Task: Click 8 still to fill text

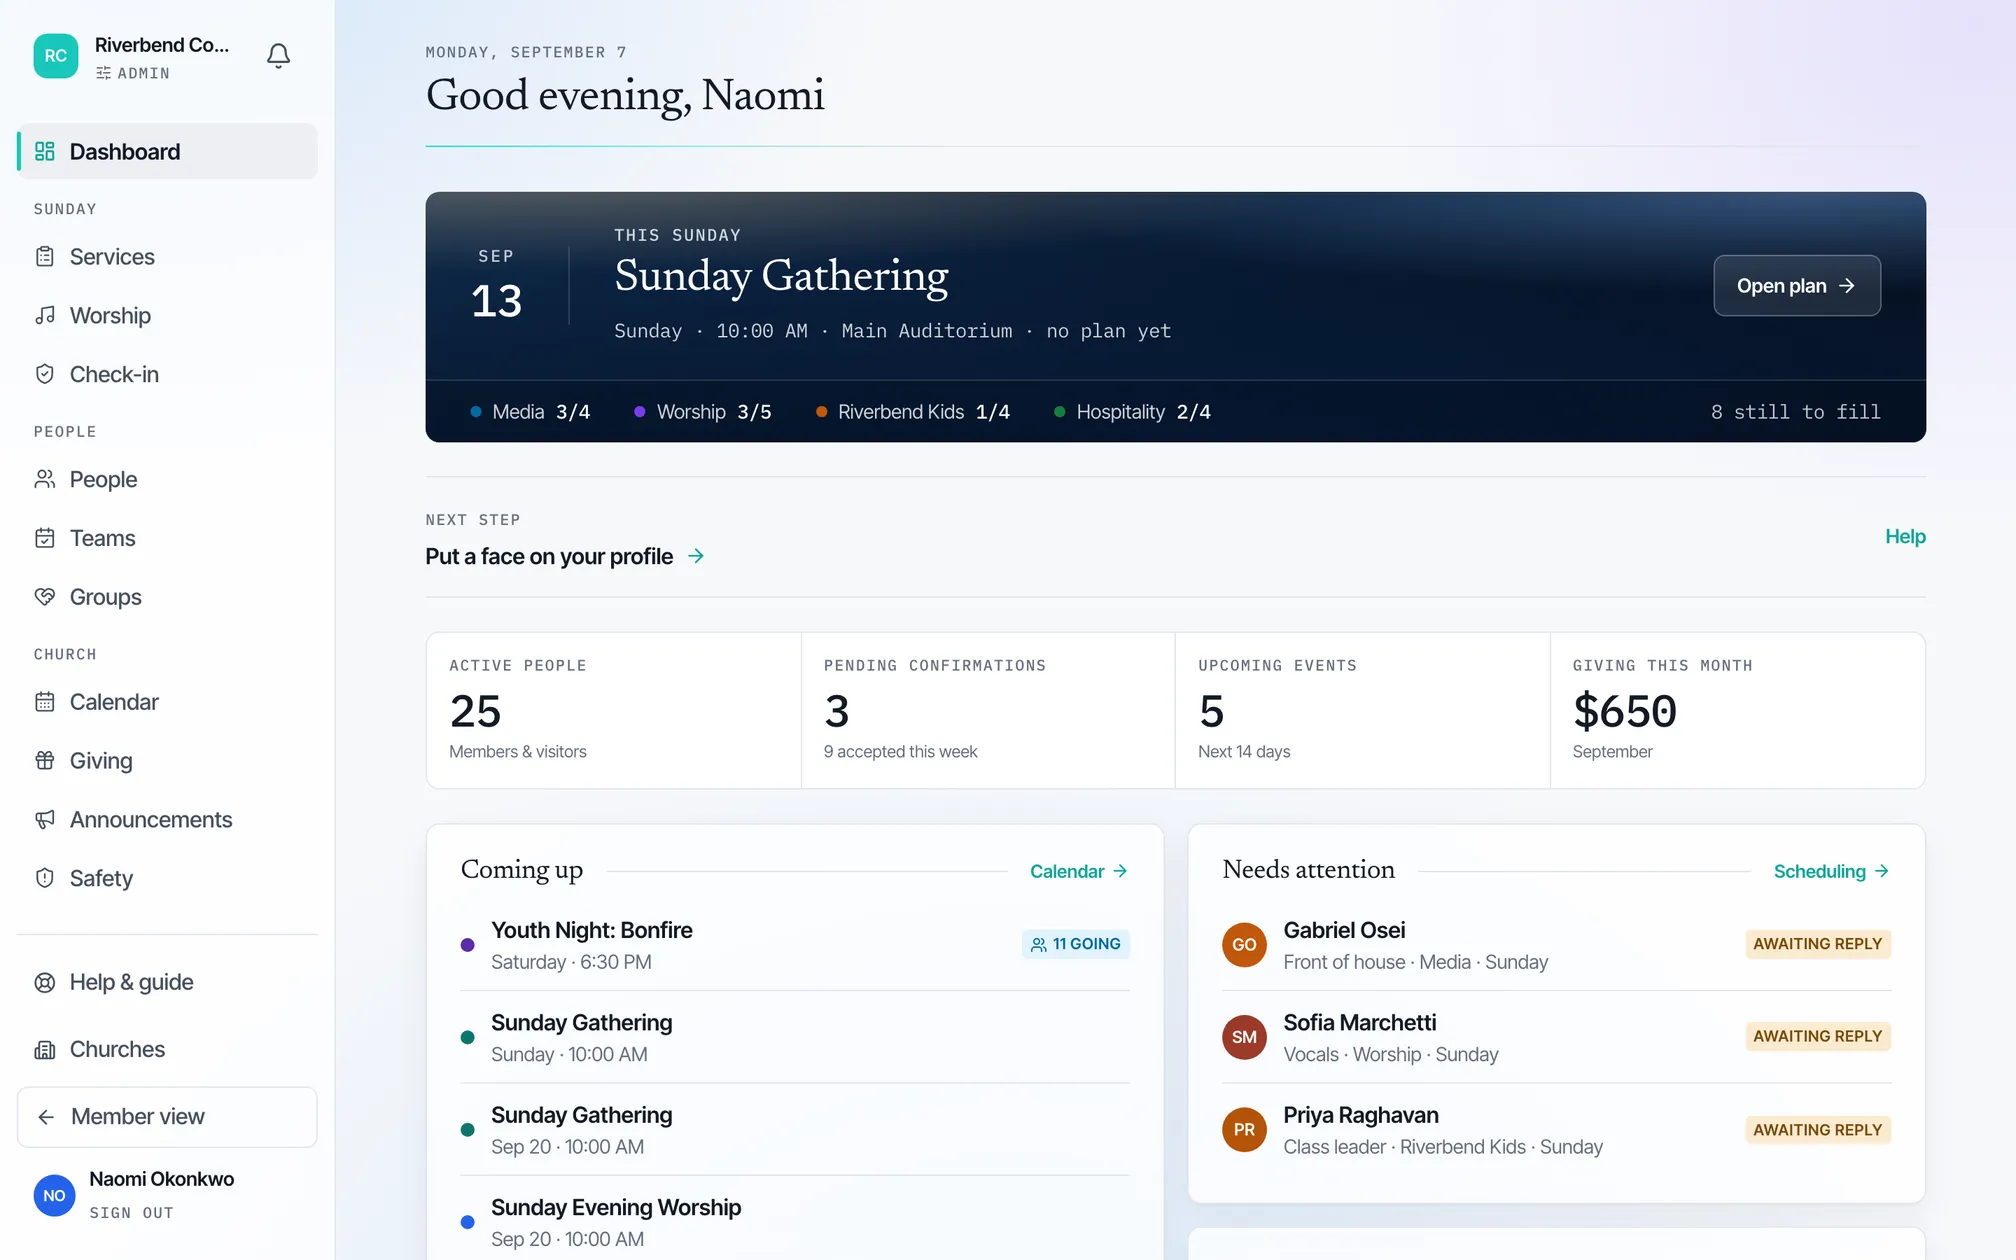Action: (x=1795, y=412)
